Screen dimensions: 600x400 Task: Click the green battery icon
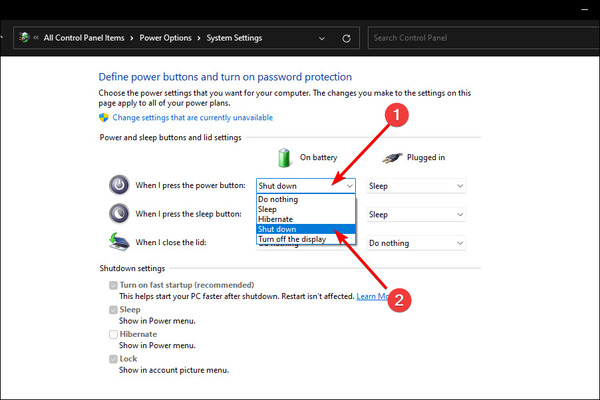pyautogui.click(x=284, y=158)
